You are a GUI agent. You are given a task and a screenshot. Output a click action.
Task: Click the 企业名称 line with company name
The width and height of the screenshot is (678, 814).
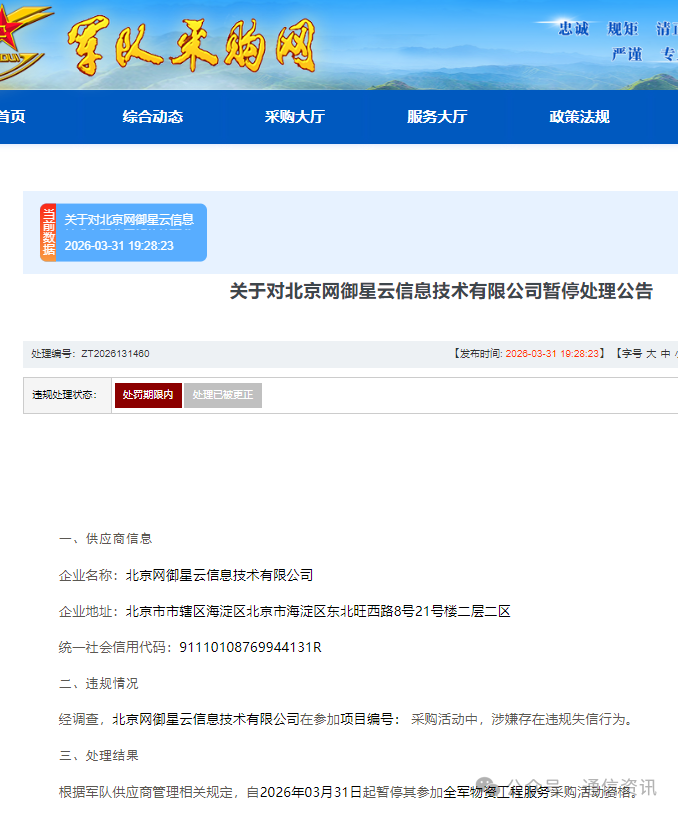coord(186,575)
